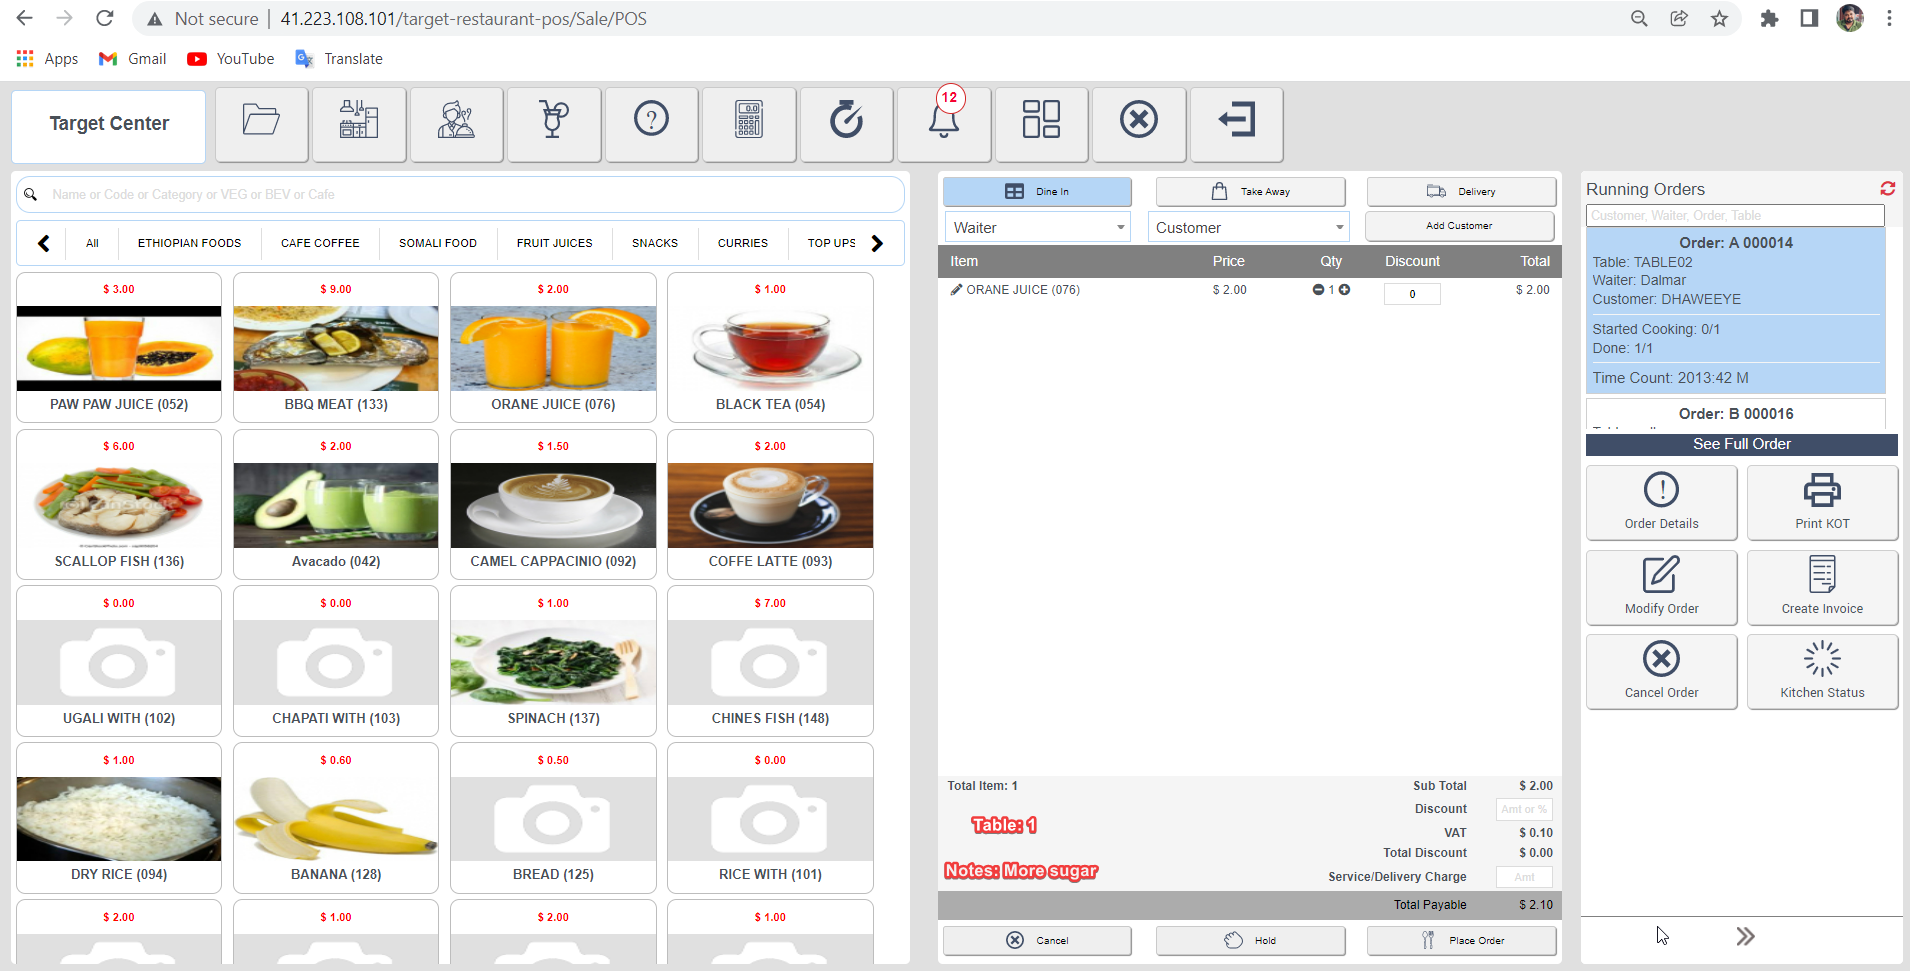
Task: Click the logout arrow toolbar icon
Action: (1236, 124)
